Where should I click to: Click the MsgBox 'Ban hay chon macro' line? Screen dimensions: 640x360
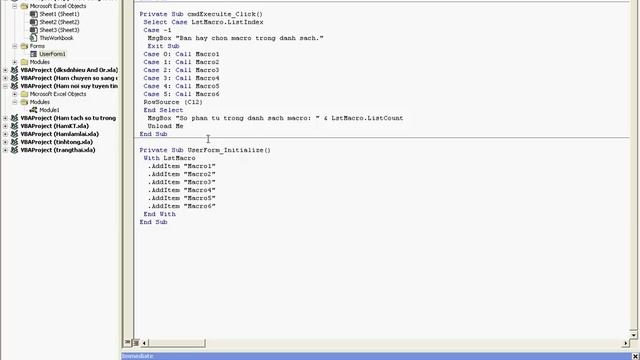pos(236,38)
